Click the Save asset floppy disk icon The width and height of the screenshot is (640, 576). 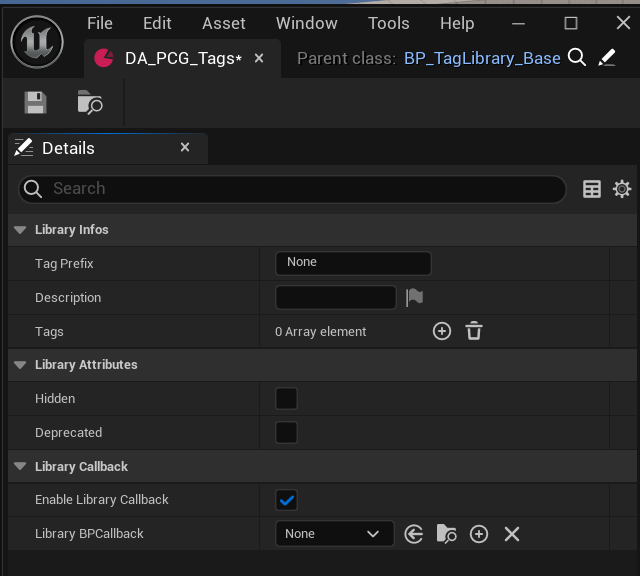click(x=35, y=102)
